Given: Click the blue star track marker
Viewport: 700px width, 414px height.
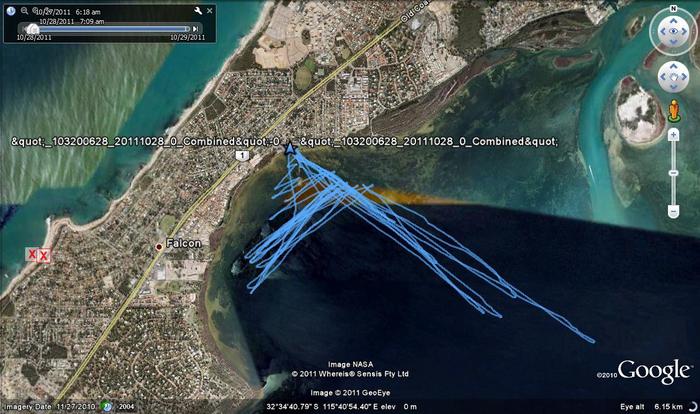Looking at the screenshot, I should pyautogui.click(x=290, y=147).
